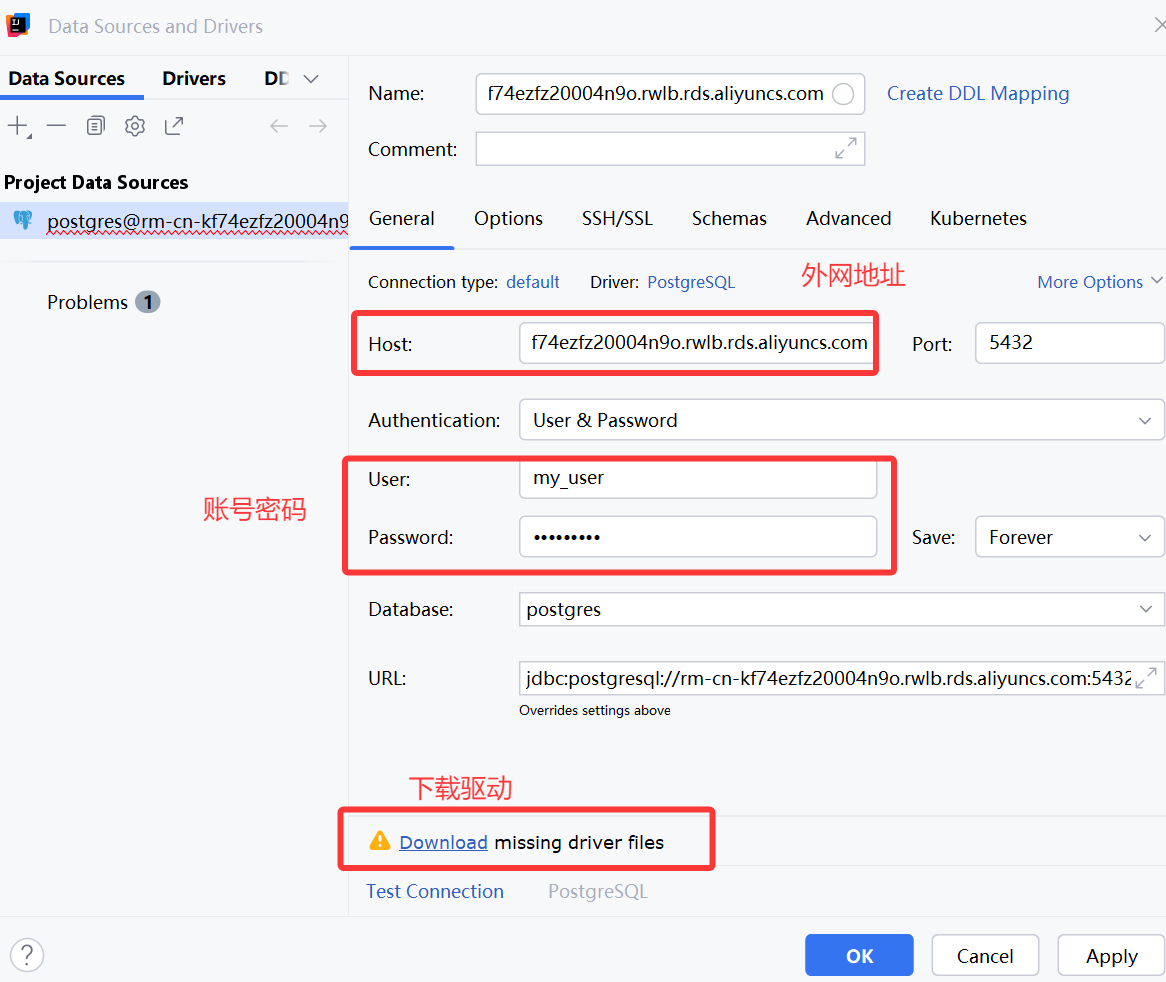Image resolution: width=1166 pixels, height=982 pixels.
Task: Switch to the DDL mappings tab
Action: tap(277, 78)
